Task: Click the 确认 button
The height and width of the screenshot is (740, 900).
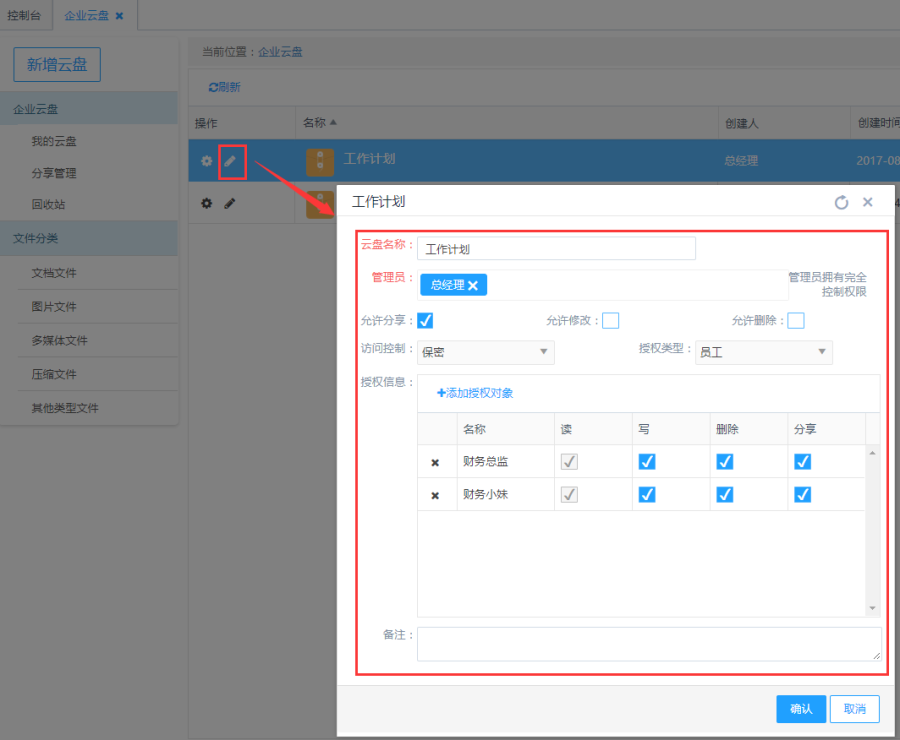Action: pyautogui.click(x=801, y=709)
